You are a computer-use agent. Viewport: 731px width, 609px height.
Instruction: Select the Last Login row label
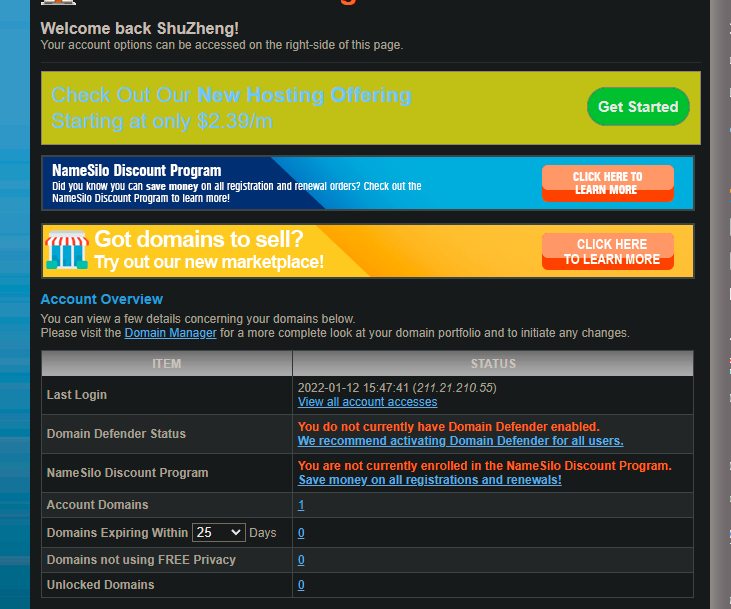click(x=76, y=395)
